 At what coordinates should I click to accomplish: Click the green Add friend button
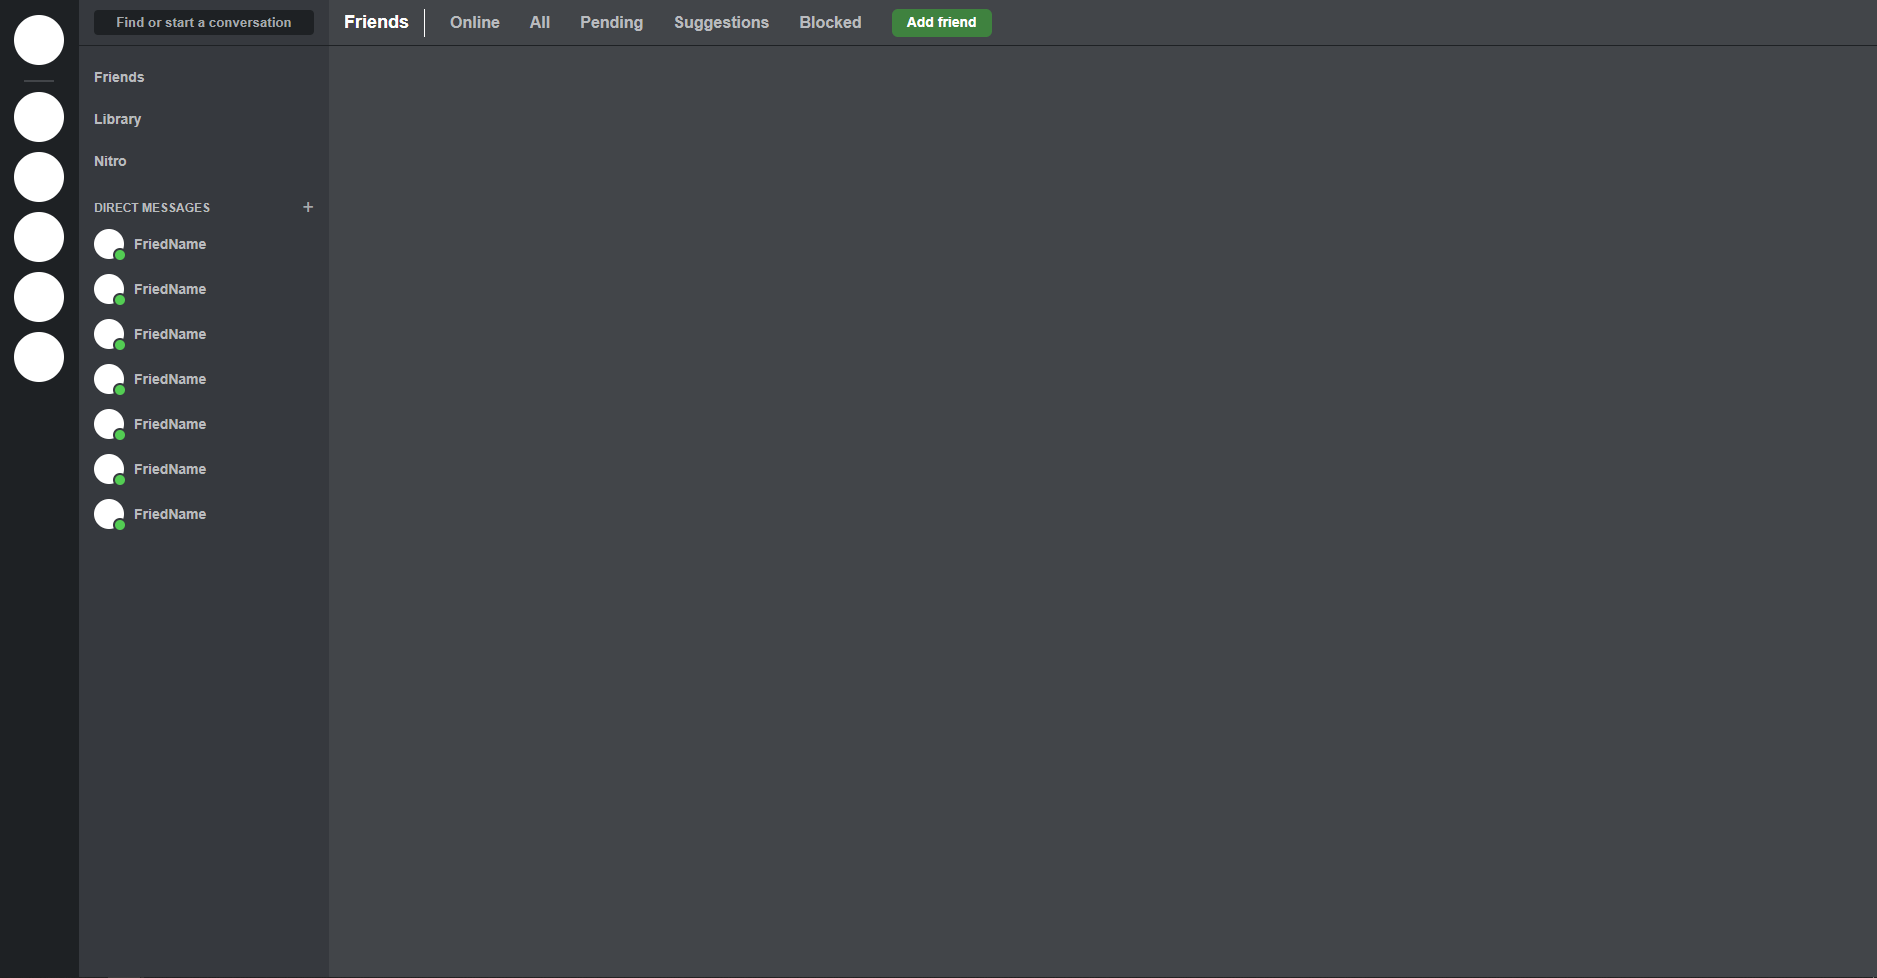(x=942, y=23)
